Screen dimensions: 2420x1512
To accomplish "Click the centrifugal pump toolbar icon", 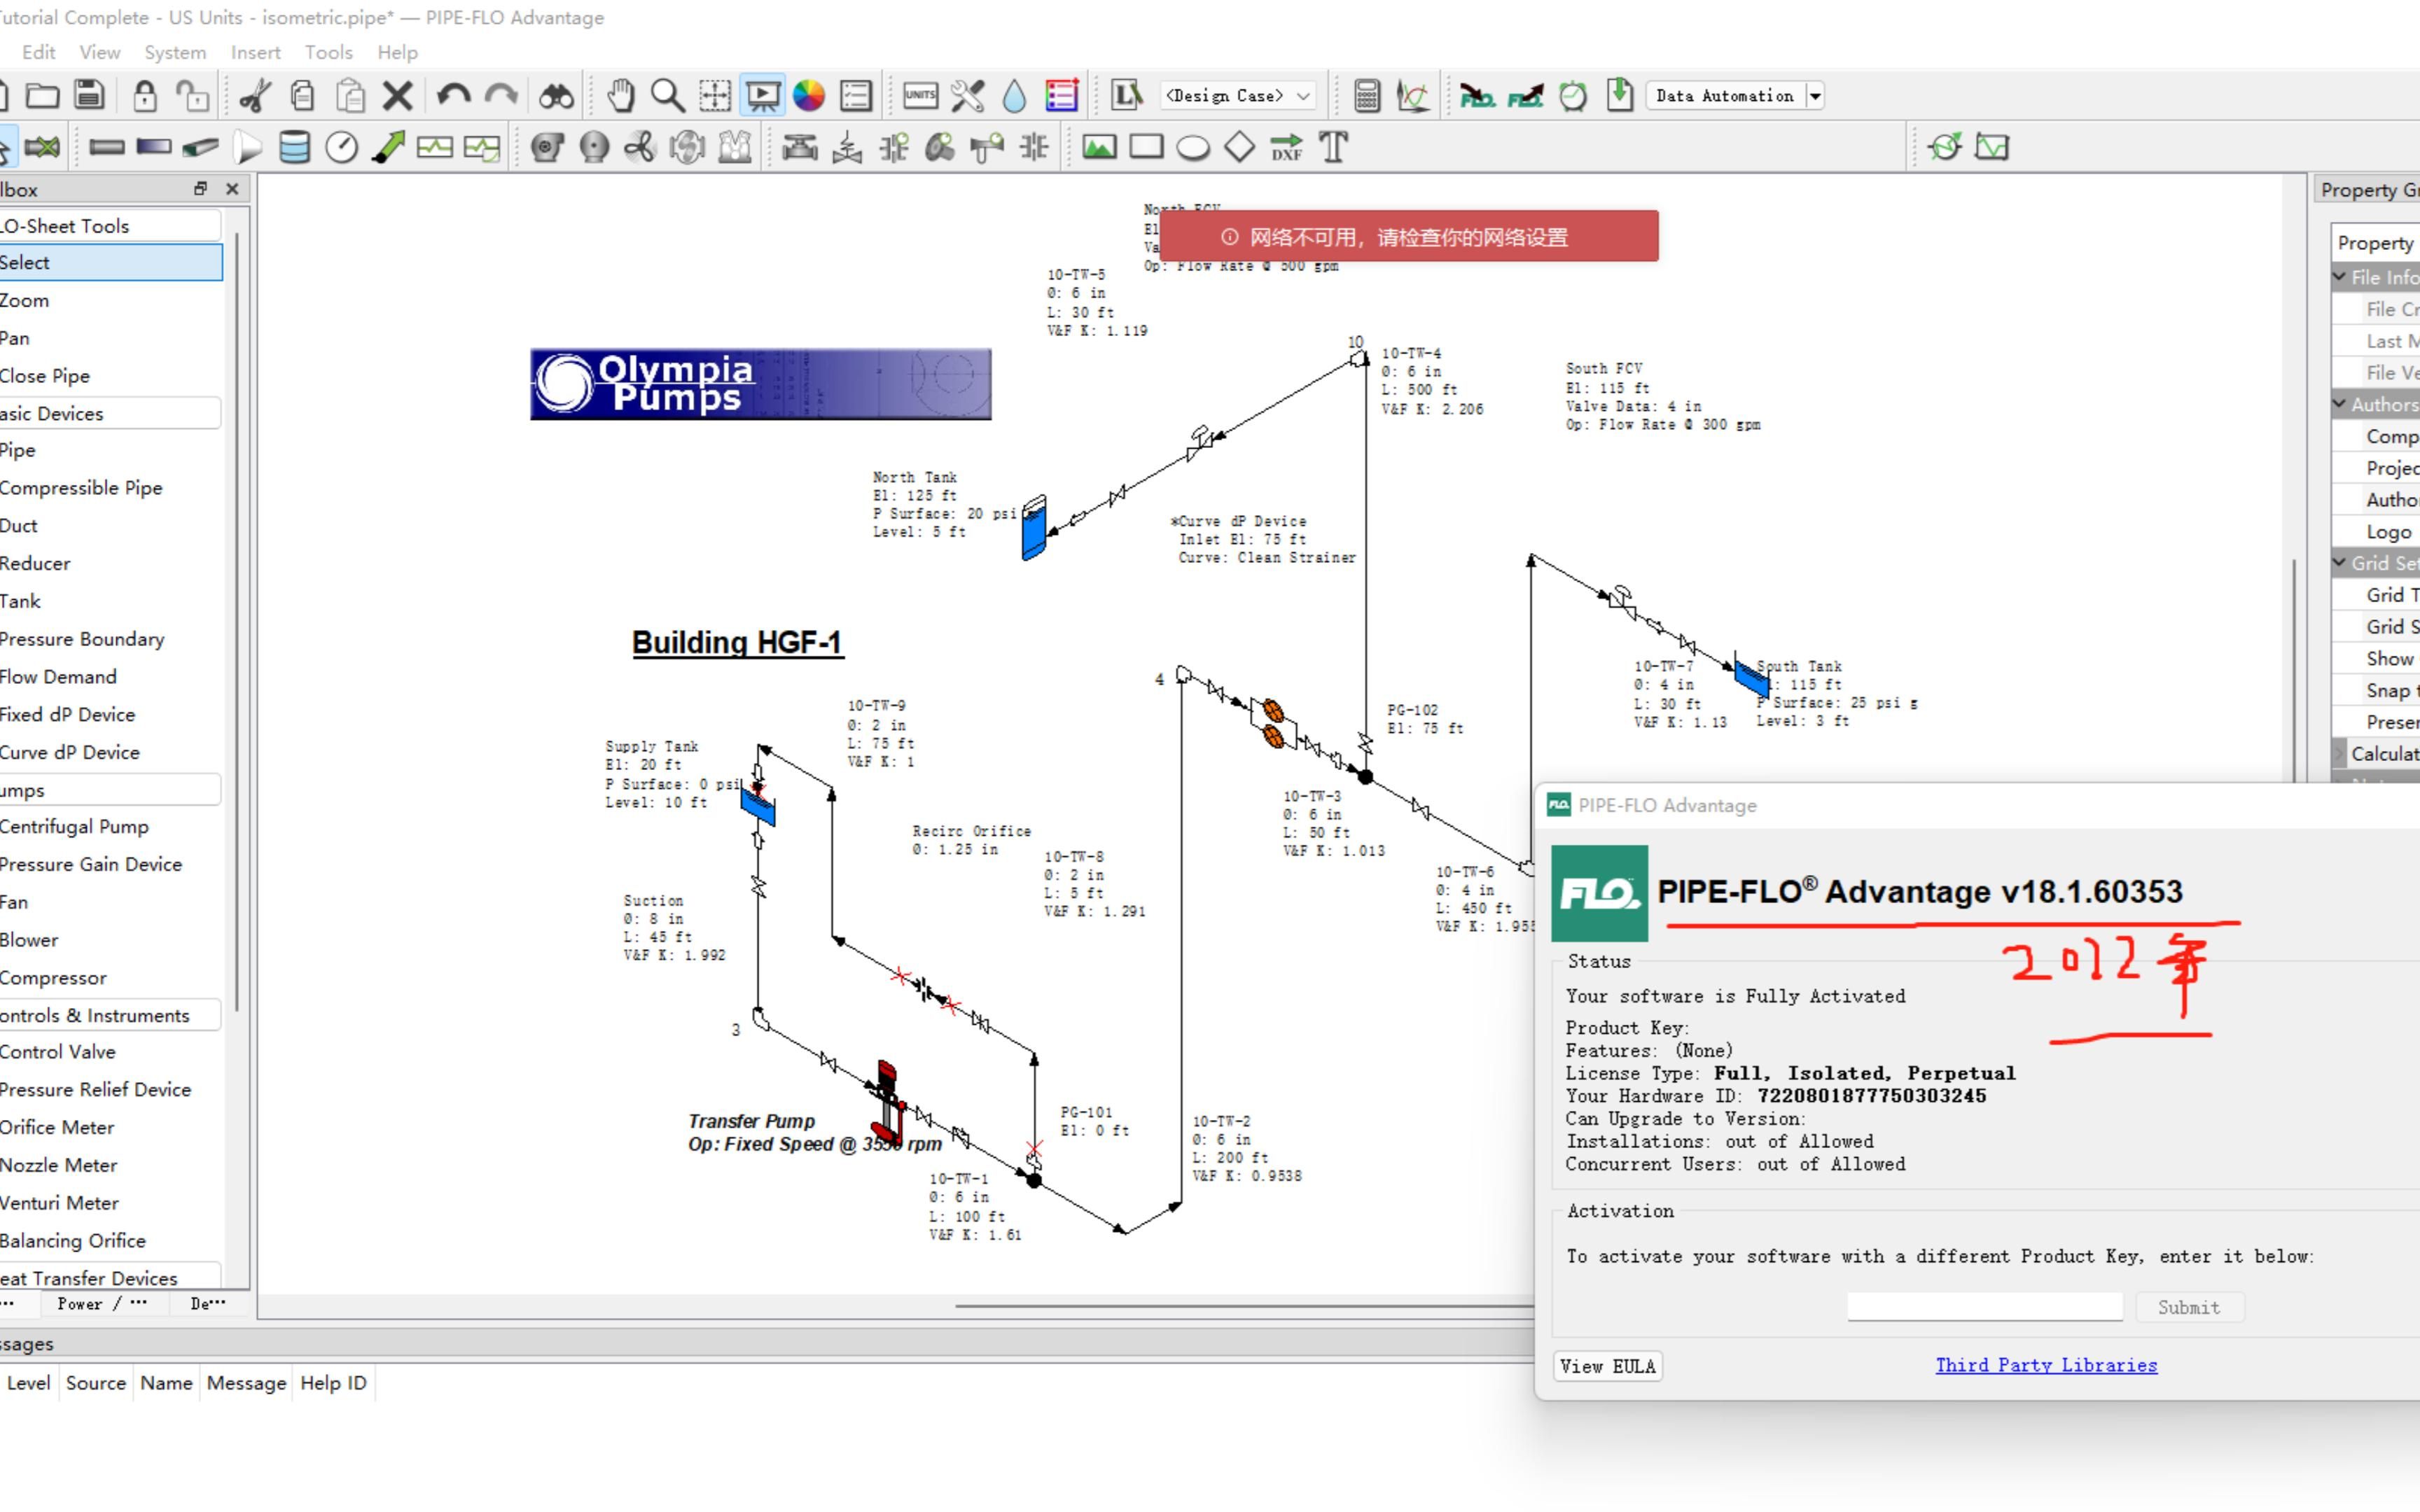I will [x=547, y=148].
